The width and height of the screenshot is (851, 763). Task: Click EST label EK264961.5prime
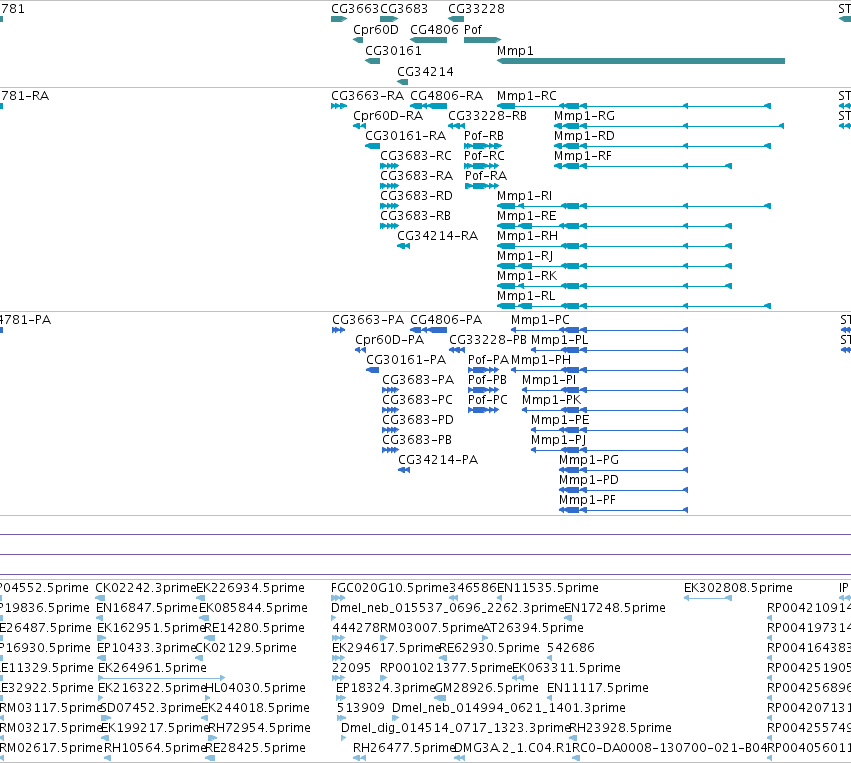pos(153,667)
